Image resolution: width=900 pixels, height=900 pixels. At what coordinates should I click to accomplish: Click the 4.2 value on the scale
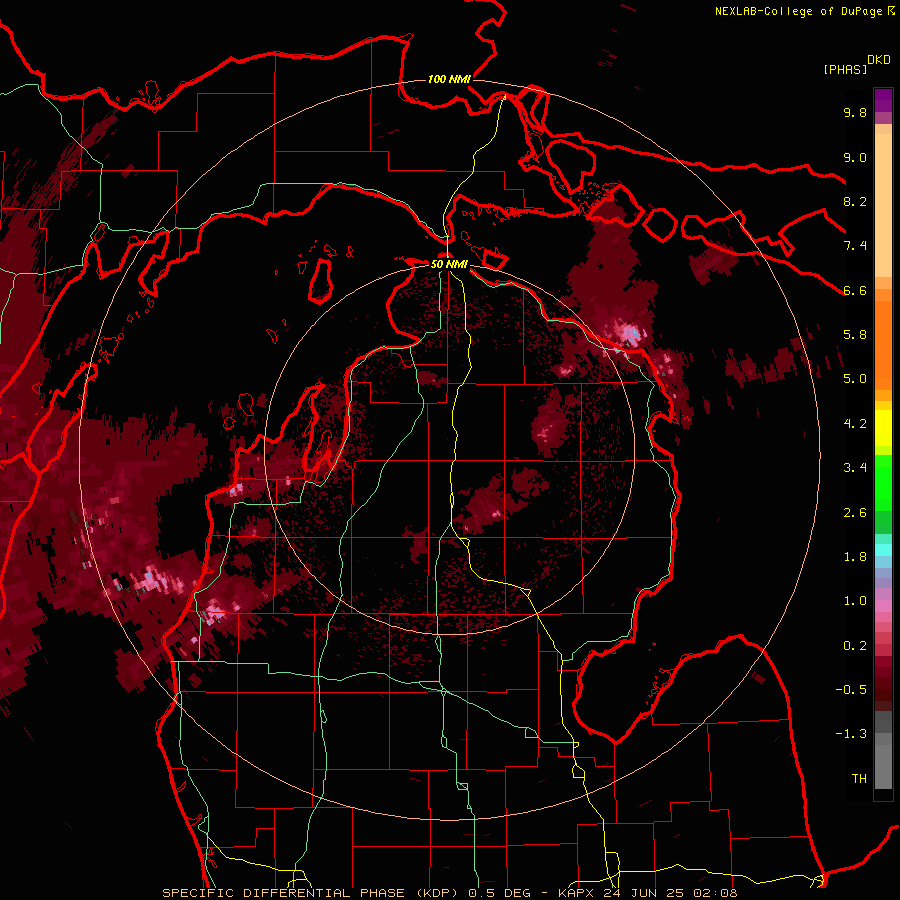point(855,424)
